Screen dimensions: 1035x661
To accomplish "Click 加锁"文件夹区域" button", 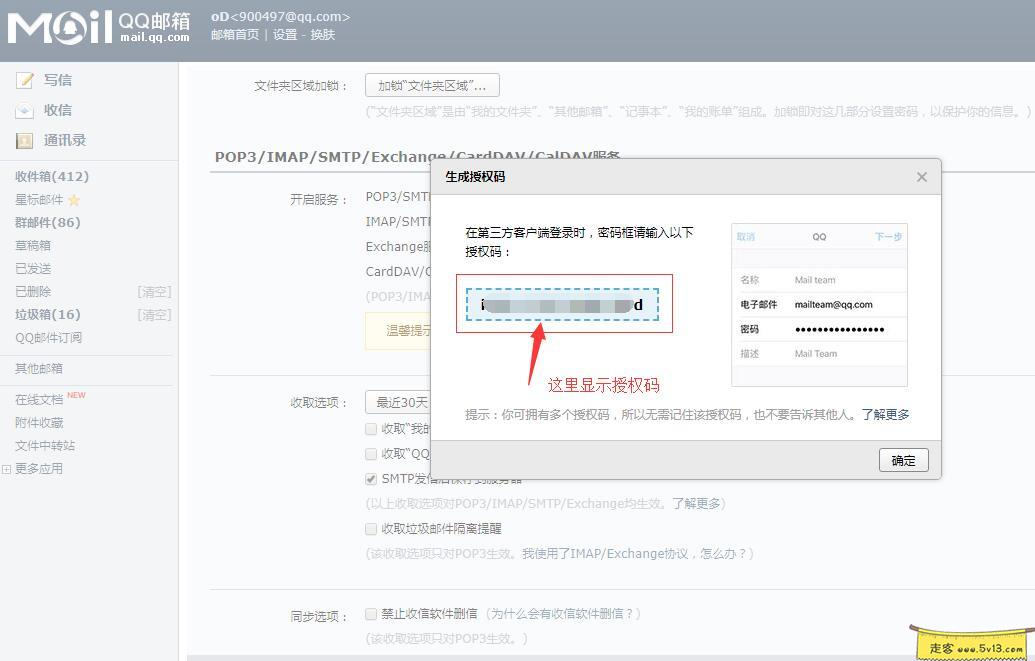I will (431, 85).
